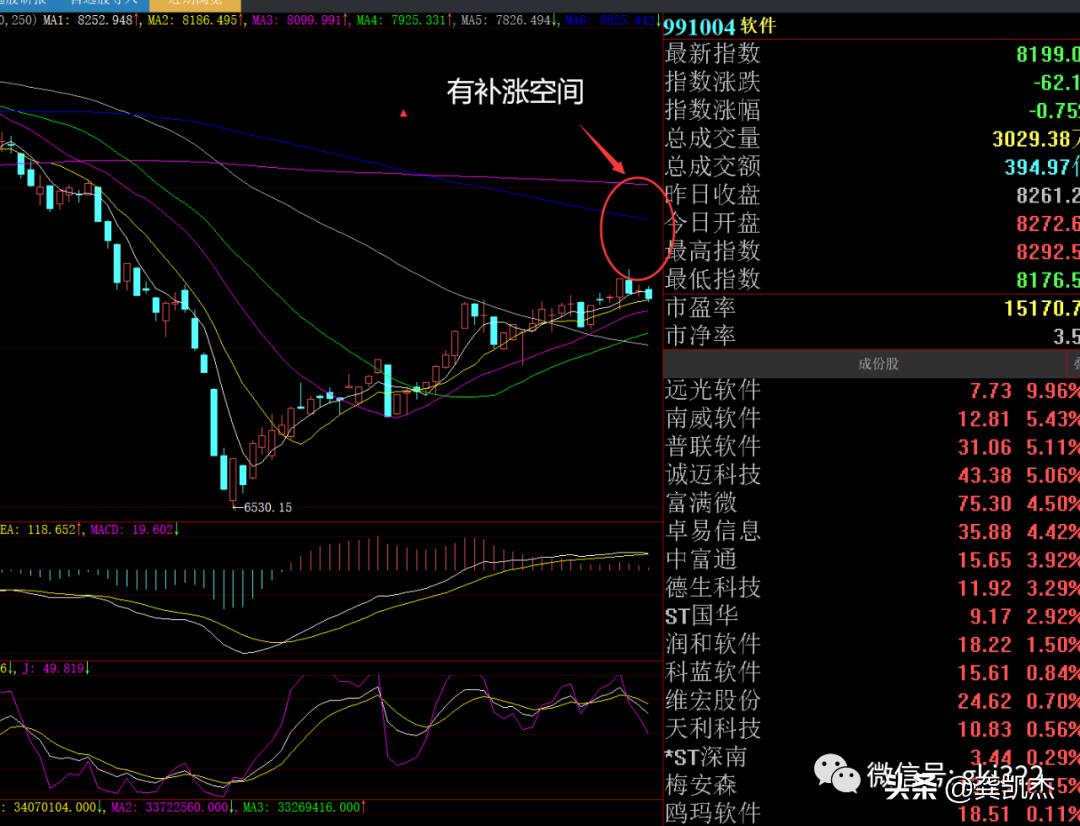
Task: Select 维宏股份 row
Action: tap(872, 701)
